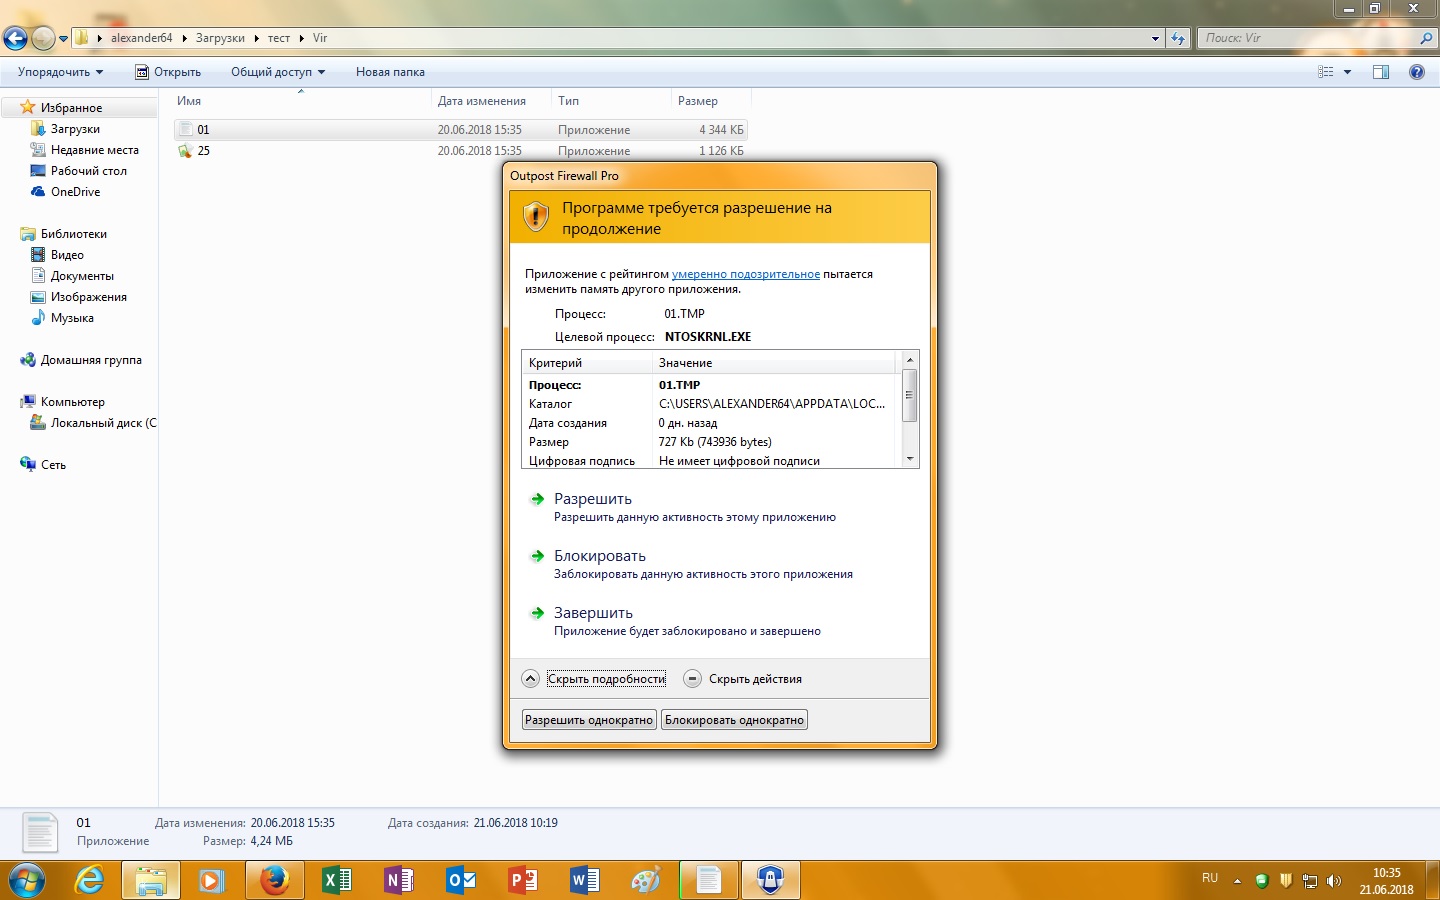The width and height of the screenshot is (1440, 900).
Task: Open OneNote from the taskbar
Action: 399,880
